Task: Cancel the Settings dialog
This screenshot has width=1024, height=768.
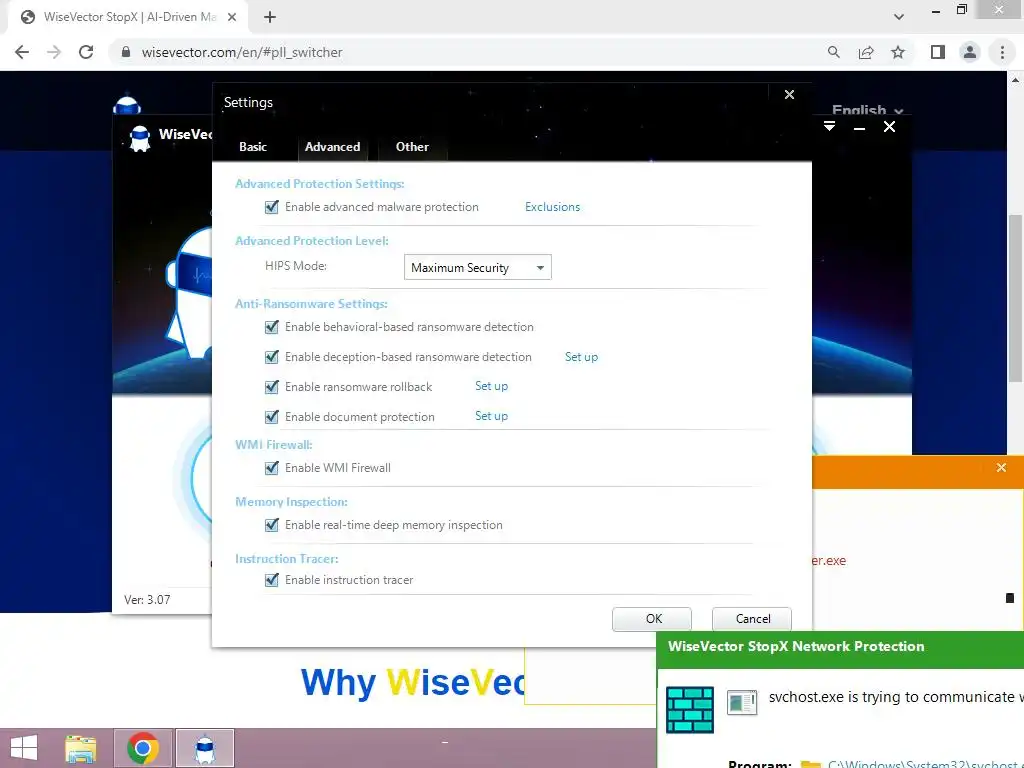Action: (752, 619)
